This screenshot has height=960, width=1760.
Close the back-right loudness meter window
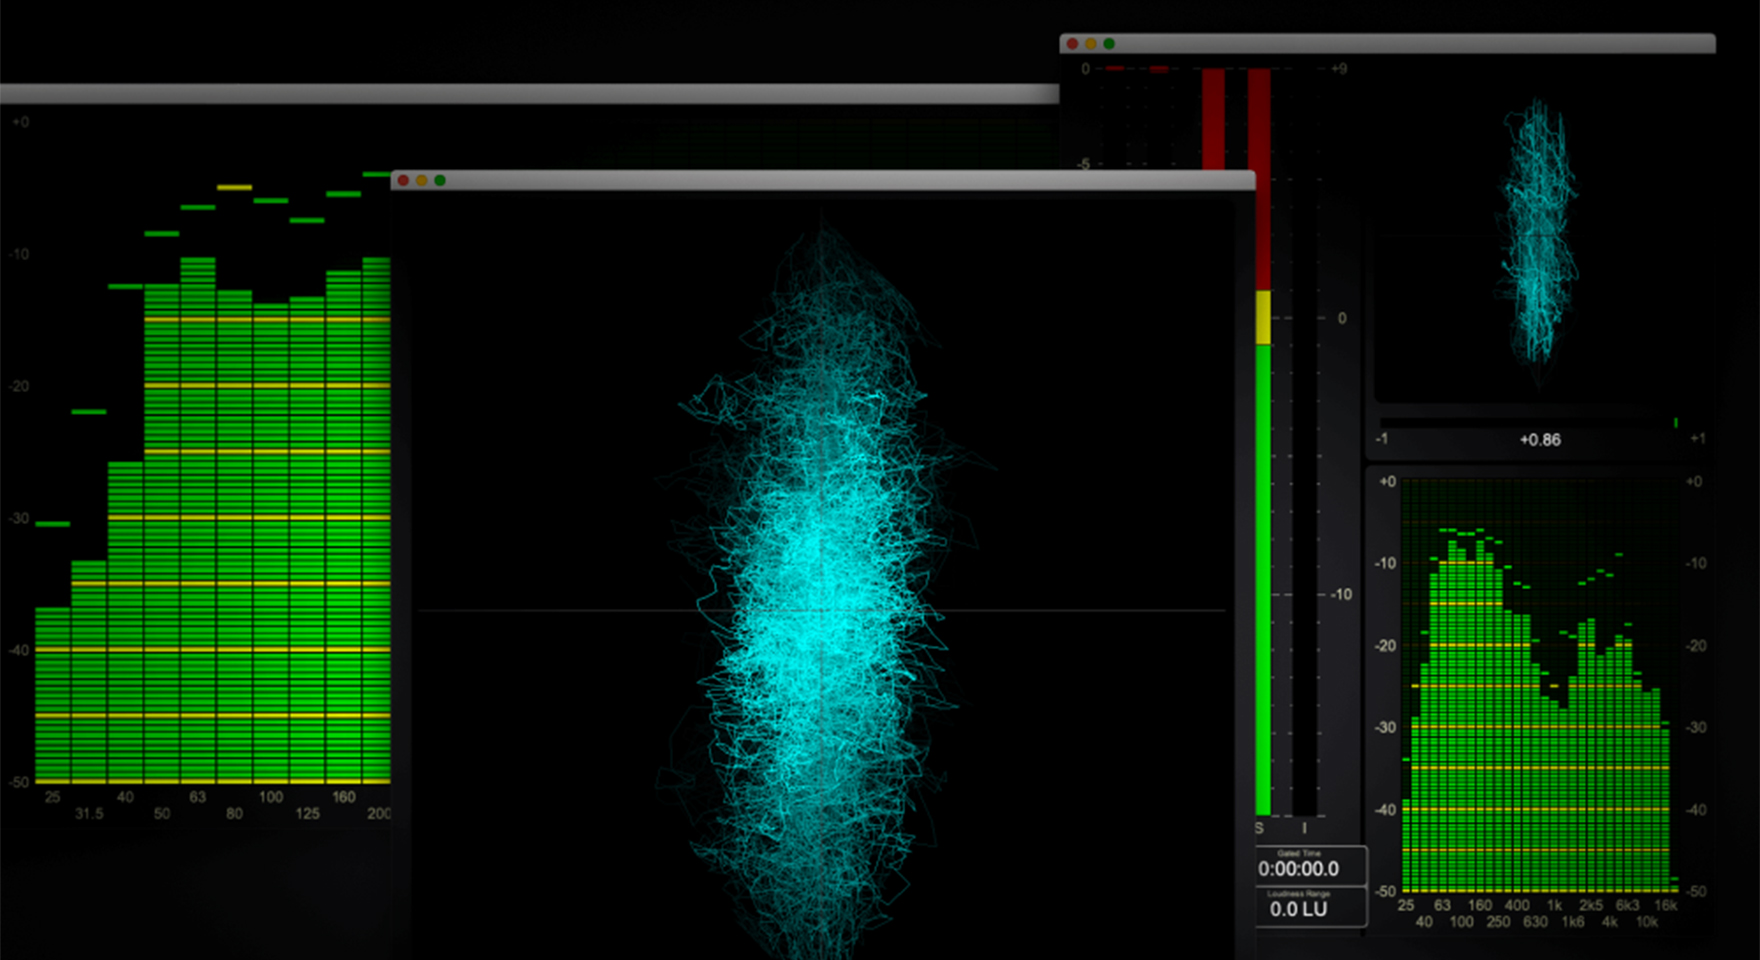click(x=1072, y=44)
